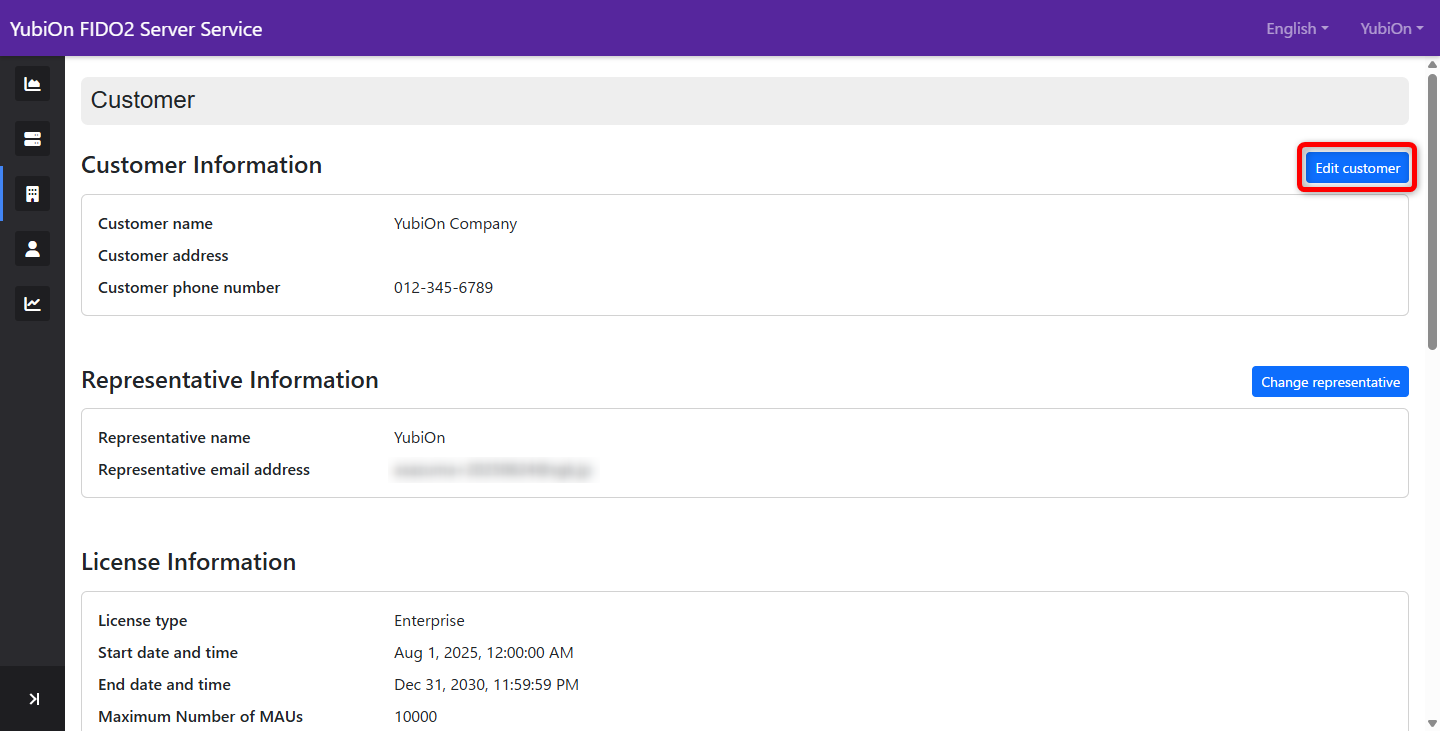
Task: Open the user person sidebar icon
Action: coord(32,248)
